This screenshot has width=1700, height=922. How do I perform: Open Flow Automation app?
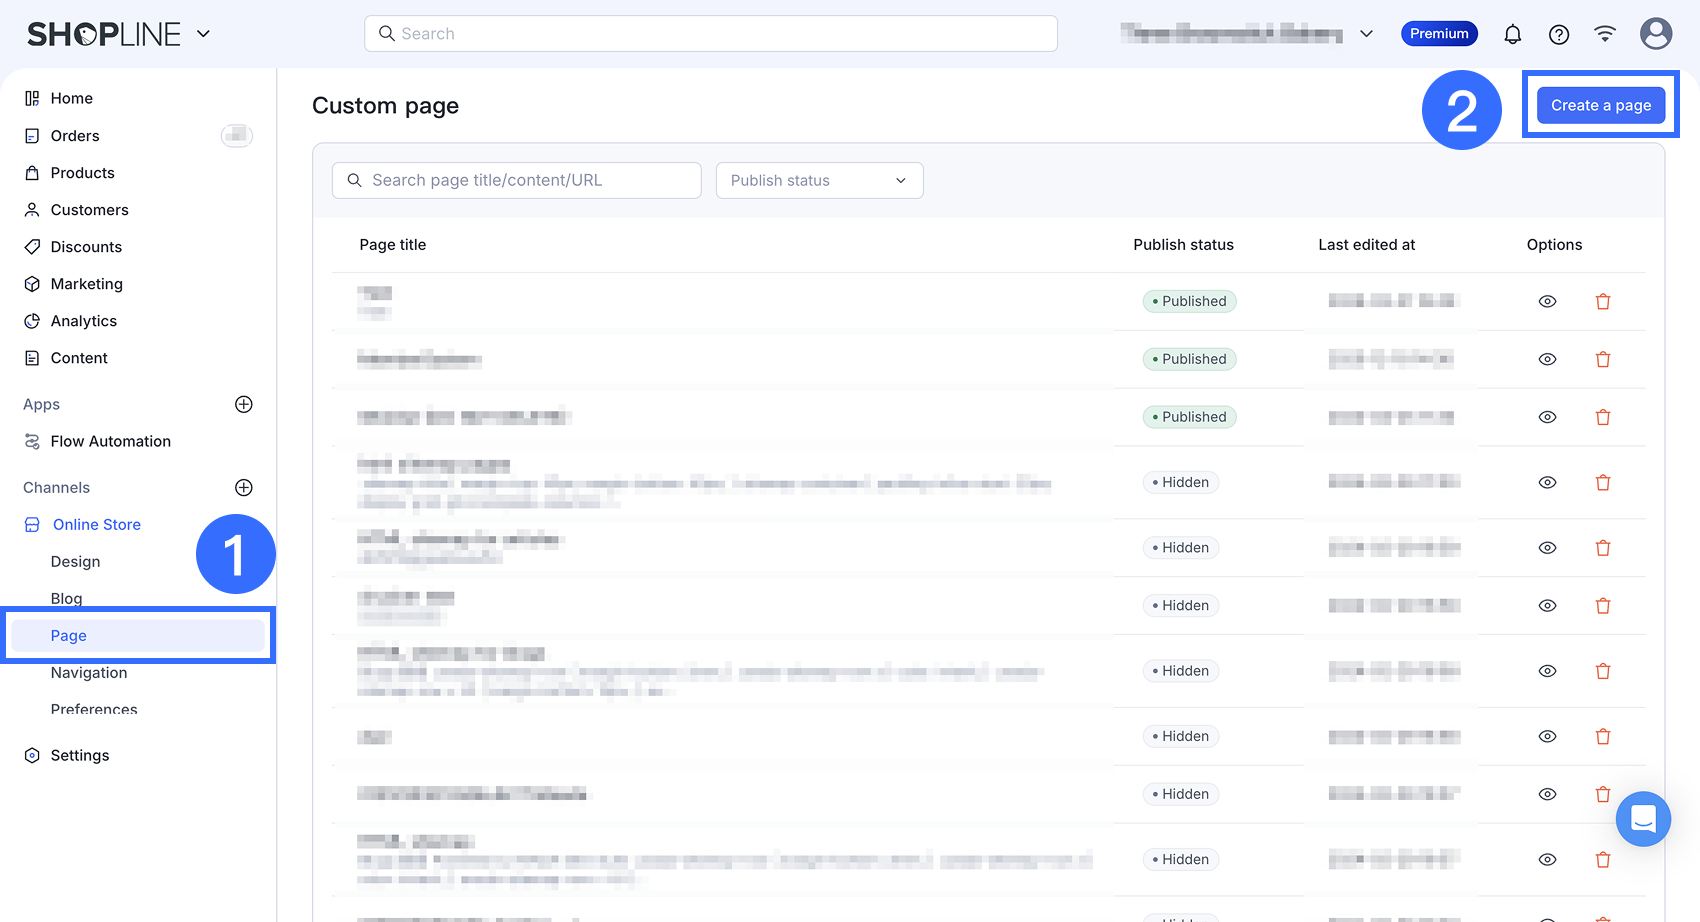(110, 441)
